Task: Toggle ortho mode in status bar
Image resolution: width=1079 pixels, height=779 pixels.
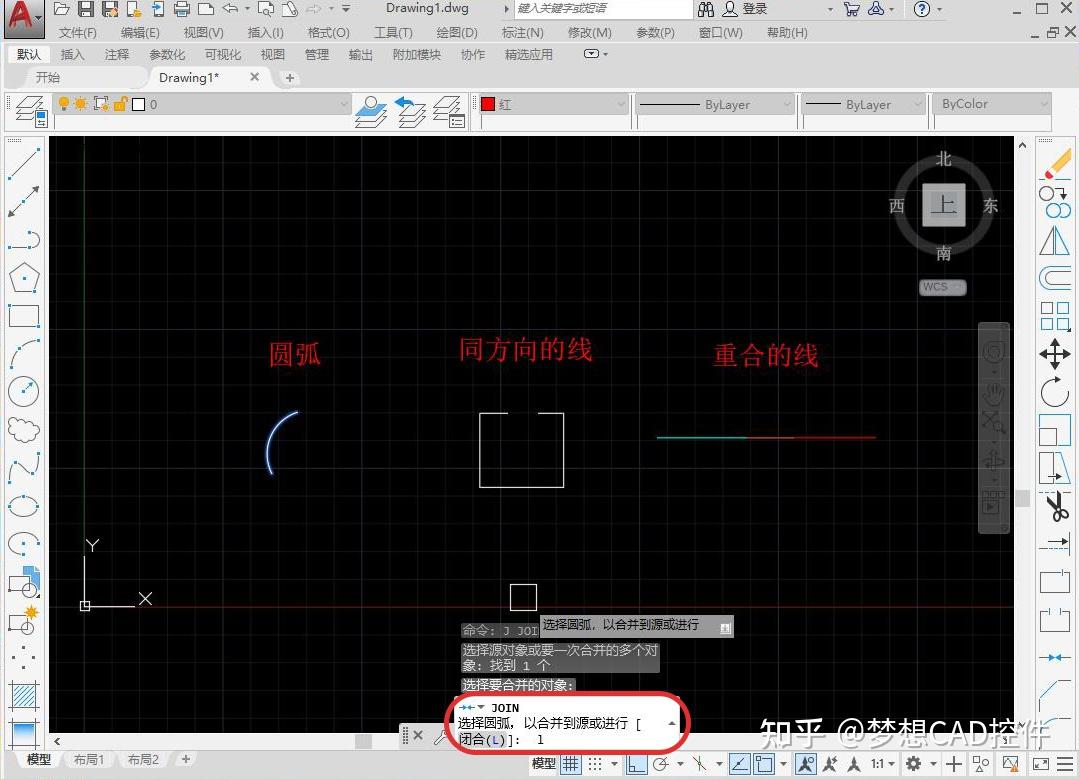Action: (x=637, y=764)
